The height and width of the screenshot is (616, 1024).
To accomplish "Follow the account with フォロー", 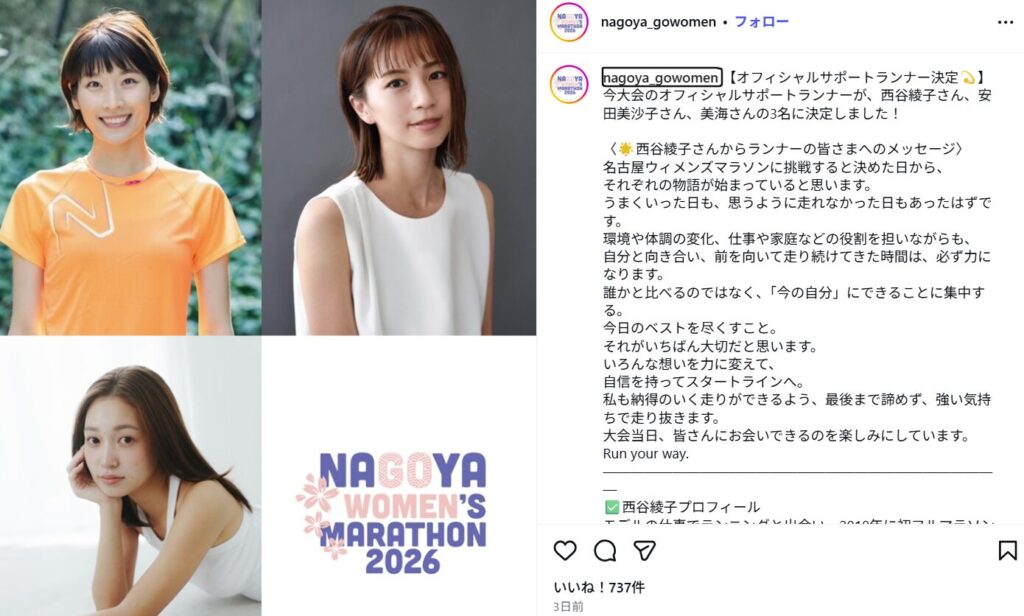I will pos(761,22).
